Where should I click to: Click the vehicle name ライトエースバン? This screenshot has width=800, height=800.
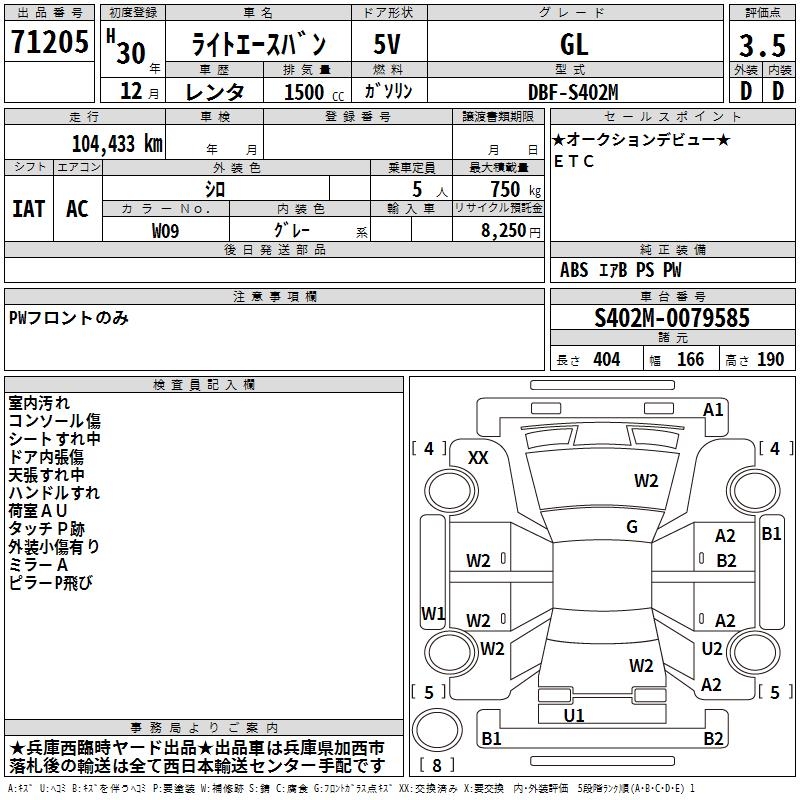tap(258, 46)
